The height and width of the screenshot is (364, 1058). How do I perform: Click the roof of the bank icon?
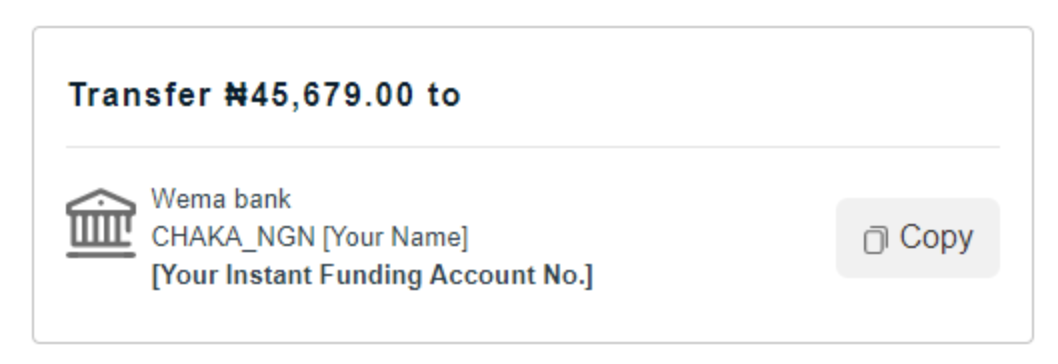click(x=101, y=199)
